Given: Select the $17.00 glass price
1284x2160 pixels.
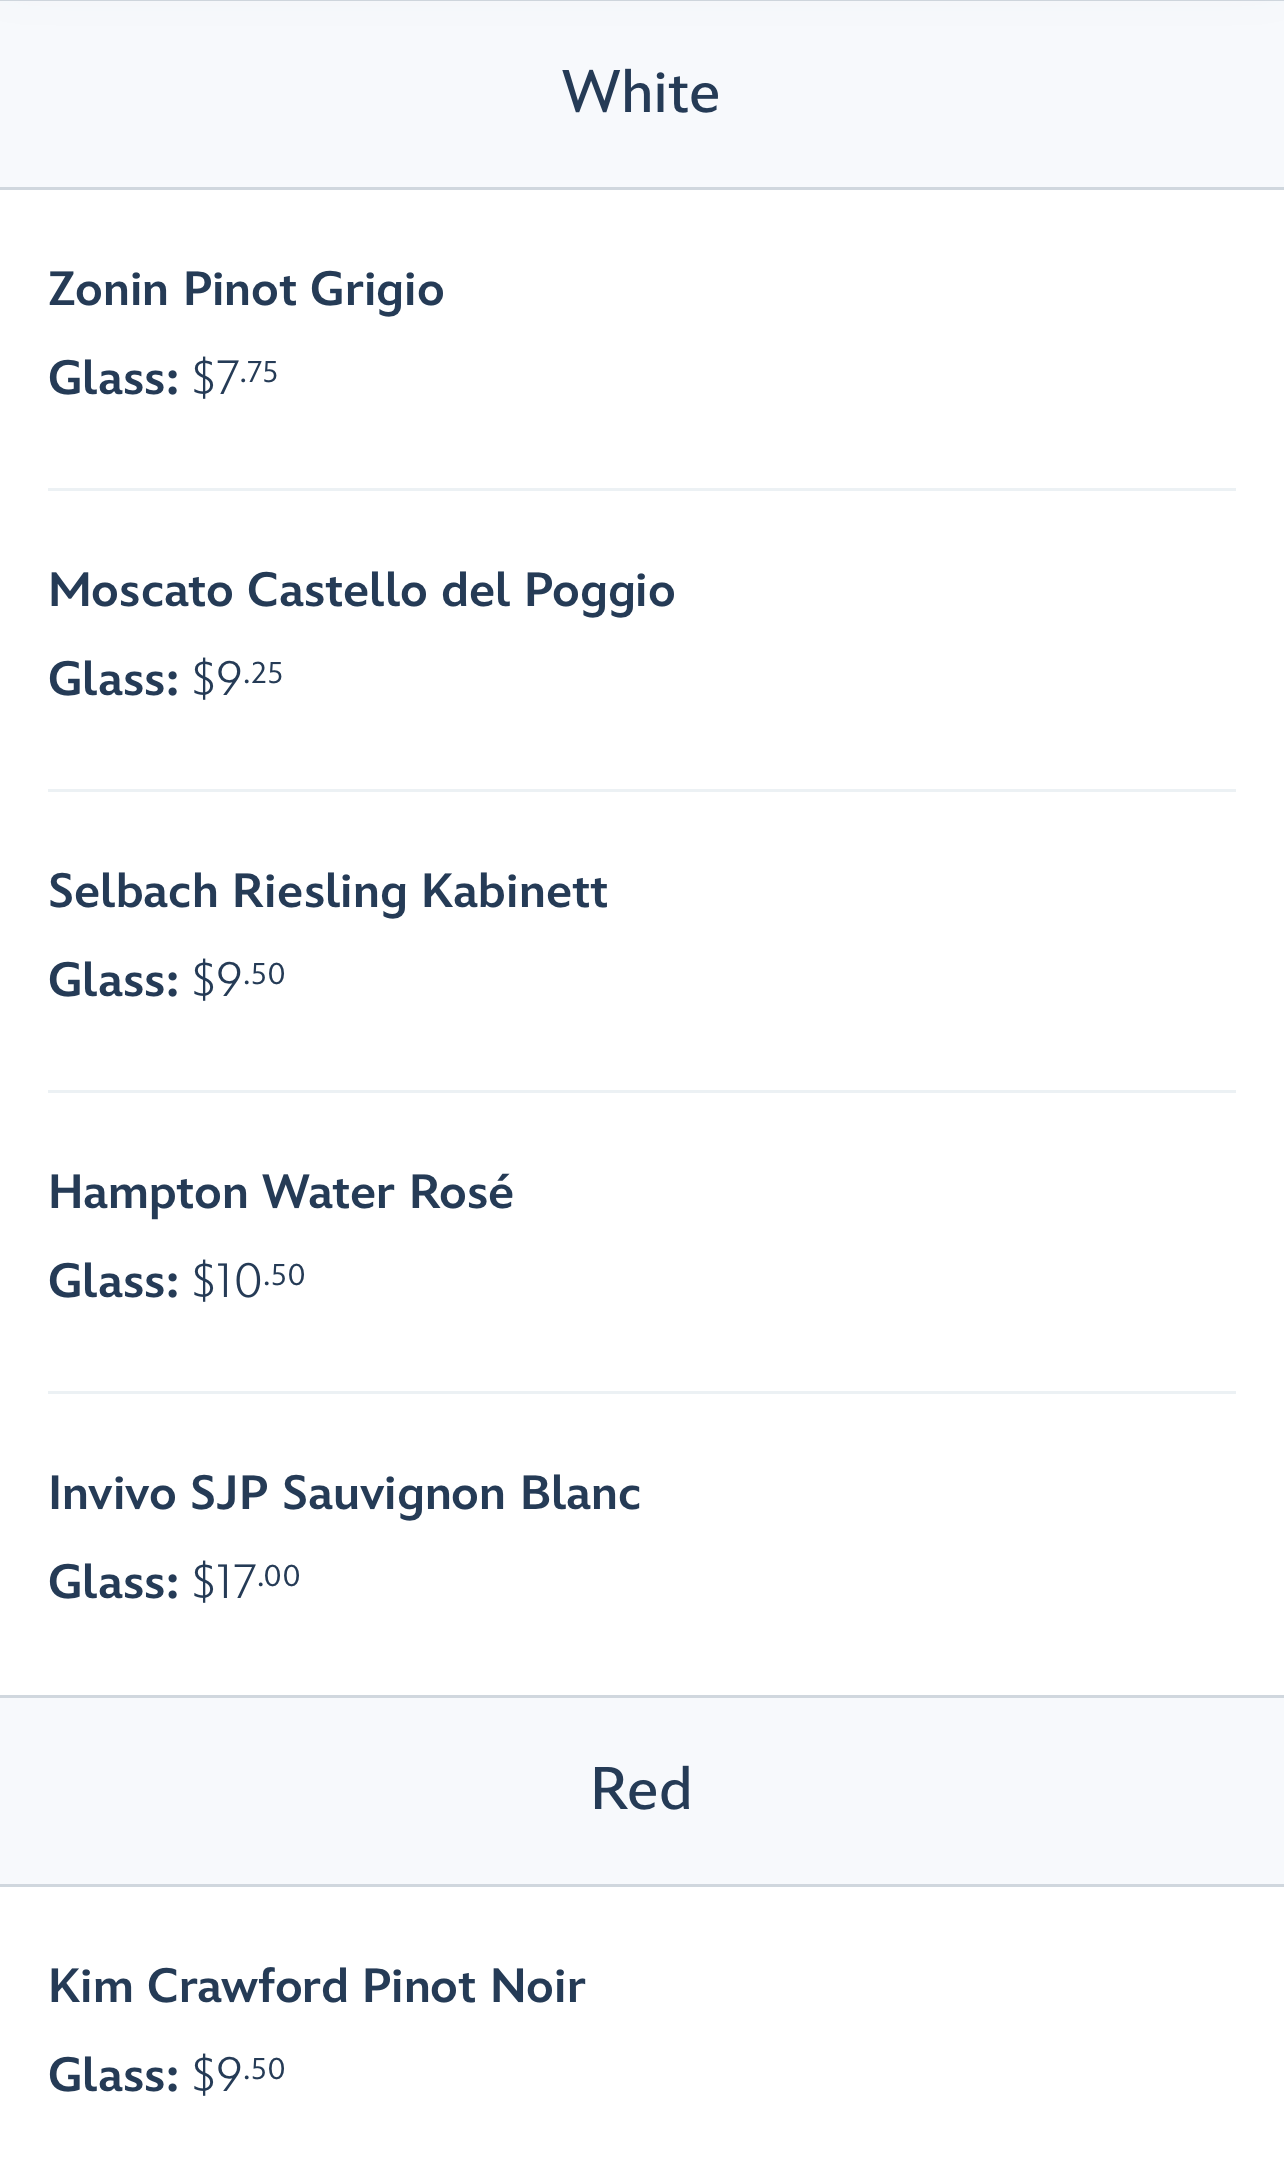Looking at the screenshot, I should pos(246,1582).
